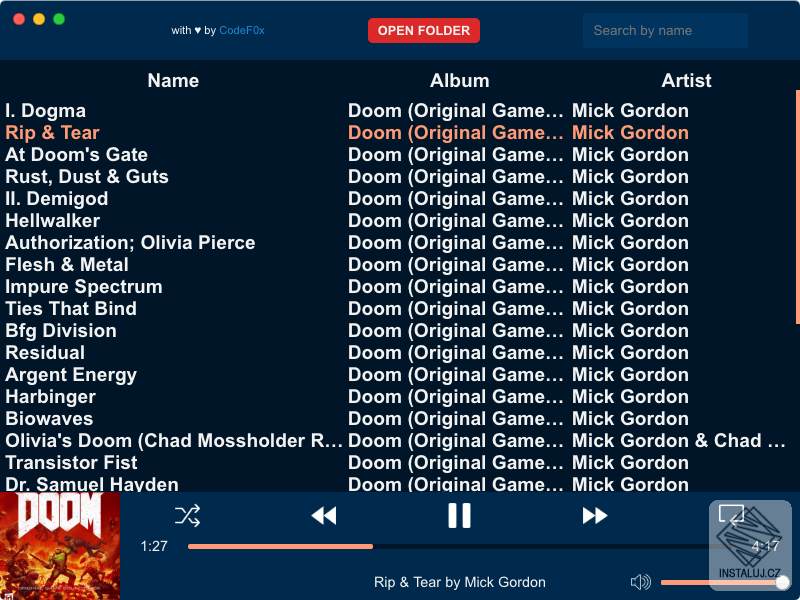Play Olivia's Doom Chad Mossholder remix
The height and width of the screenshot is (600, 800).
click(395, 440)
